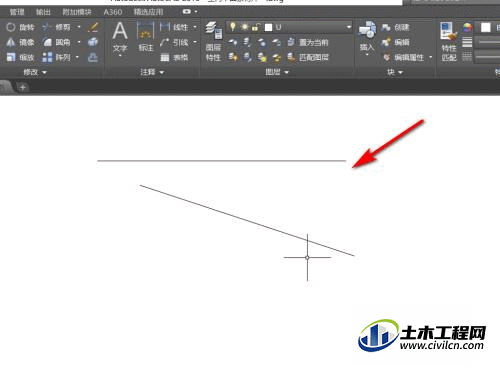Click the Explode icon in Modify panel

(x=93, y=42)
